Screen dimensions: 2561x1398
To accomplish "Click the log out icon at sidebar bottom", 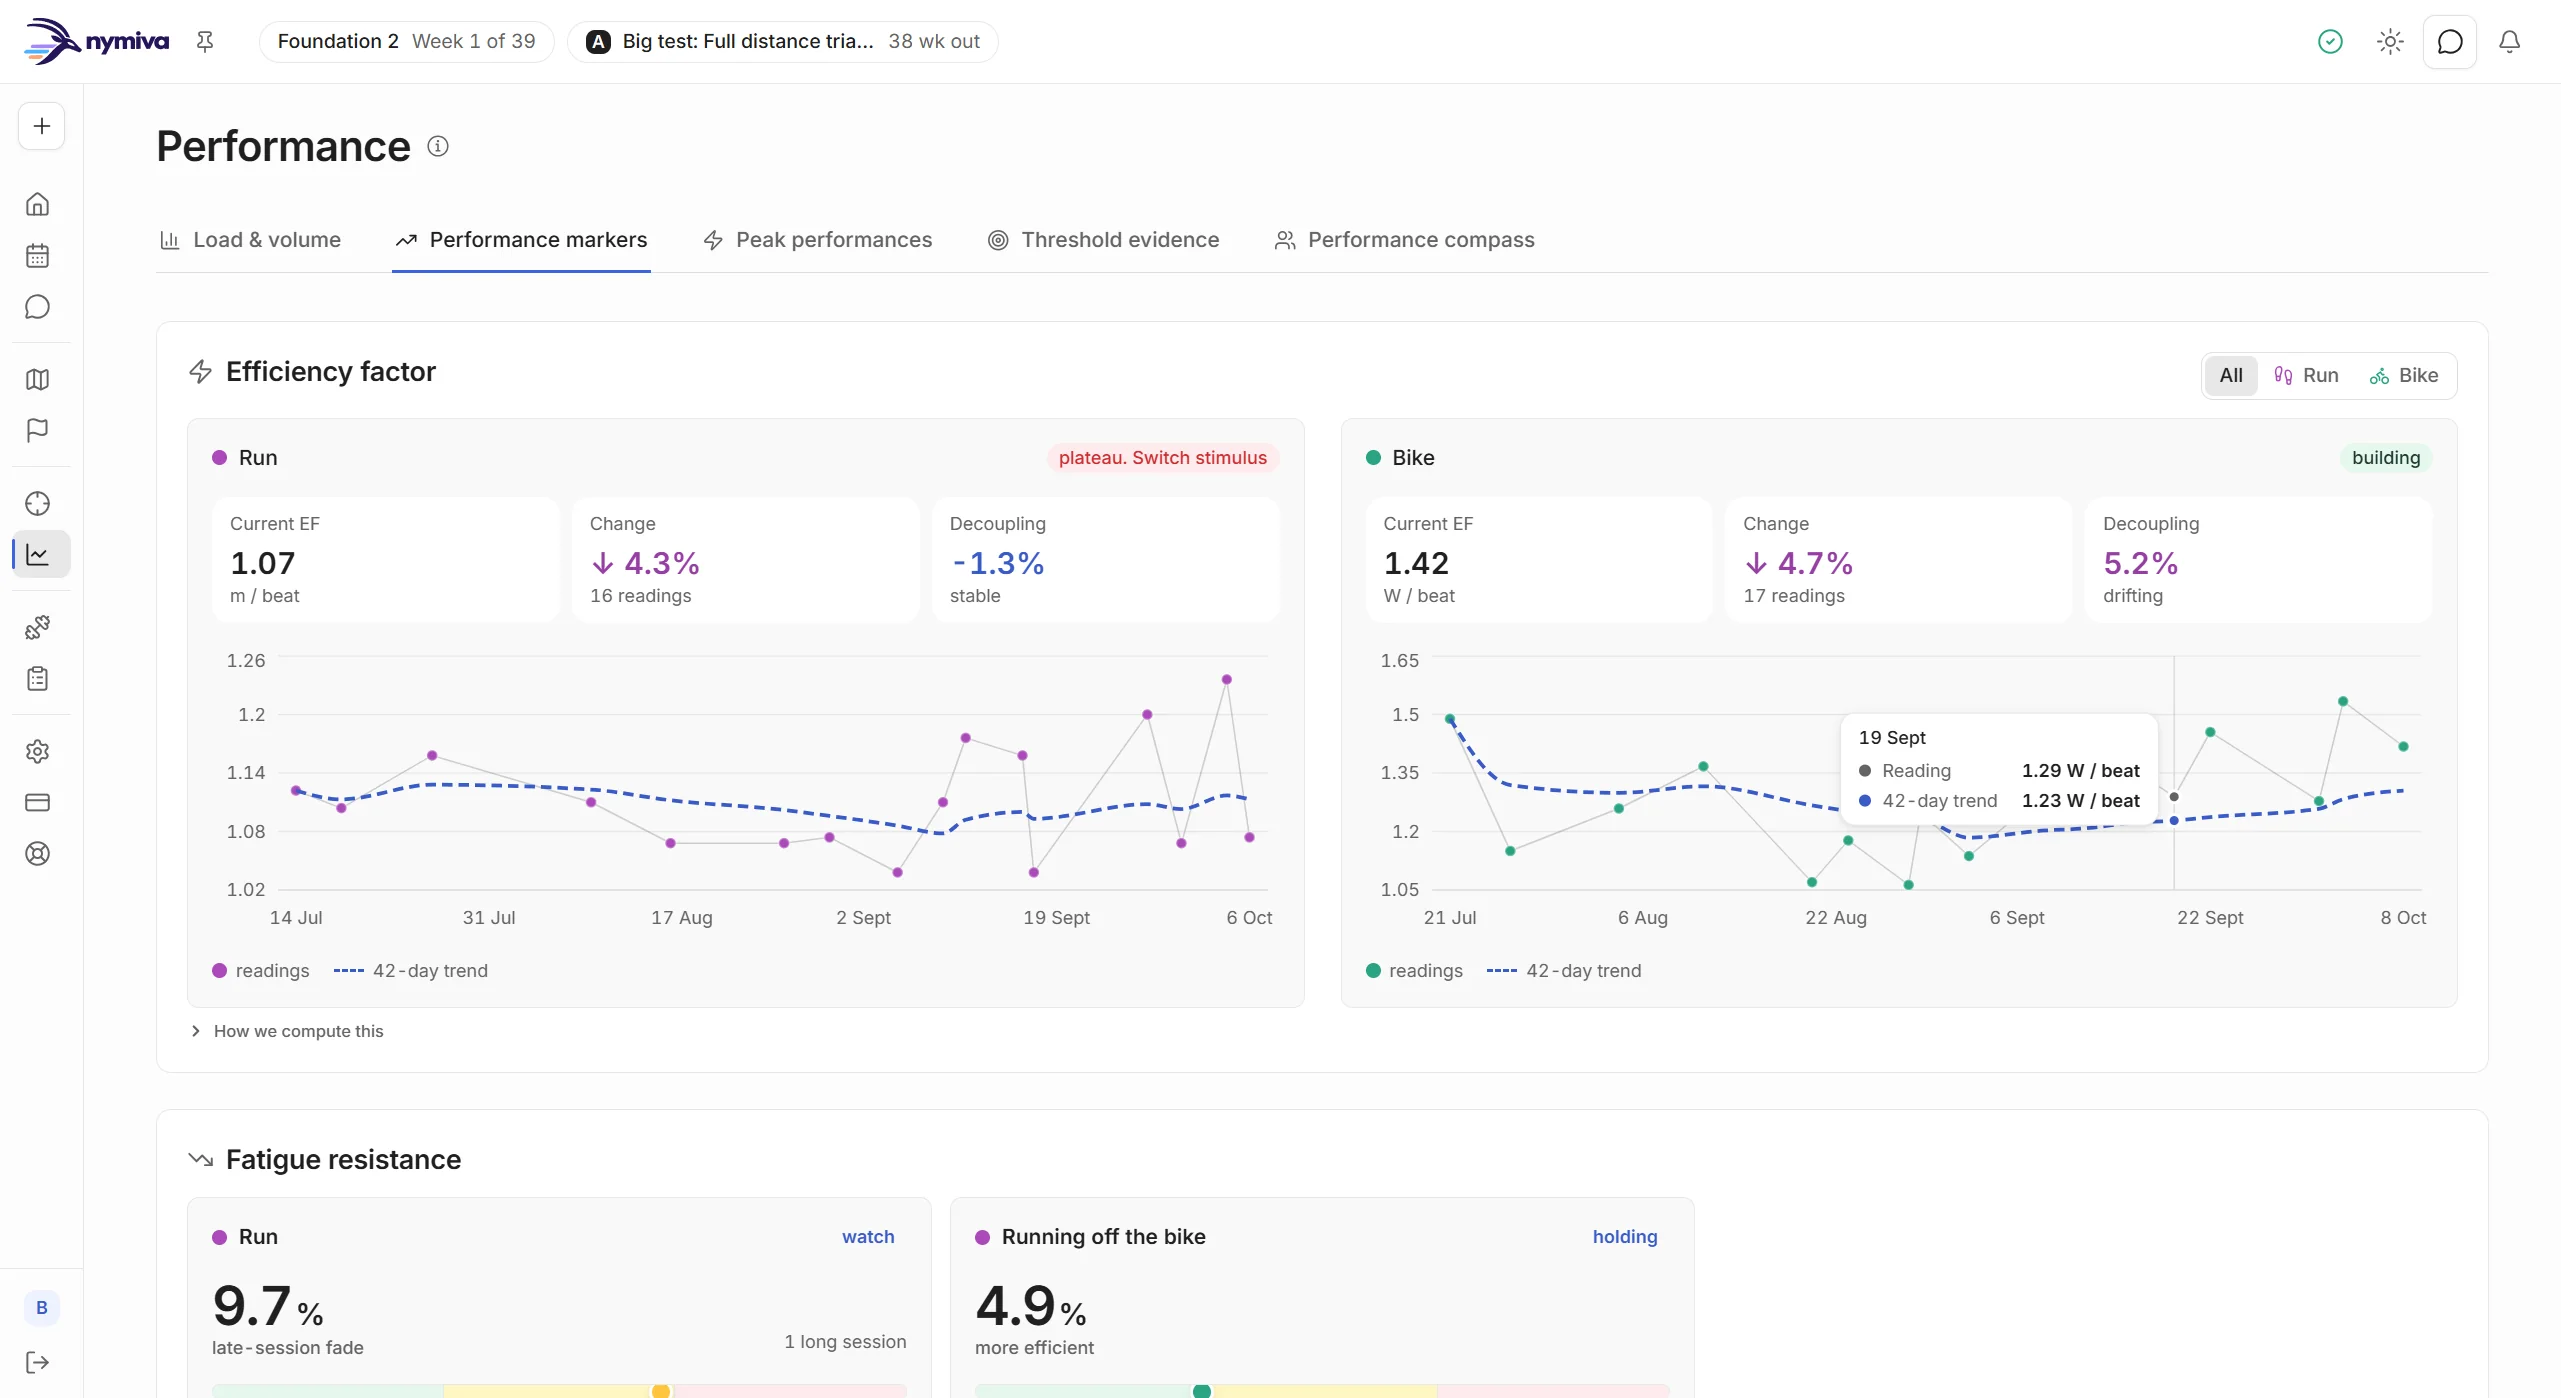I will pyautogui.click(x=37, y=1362).
